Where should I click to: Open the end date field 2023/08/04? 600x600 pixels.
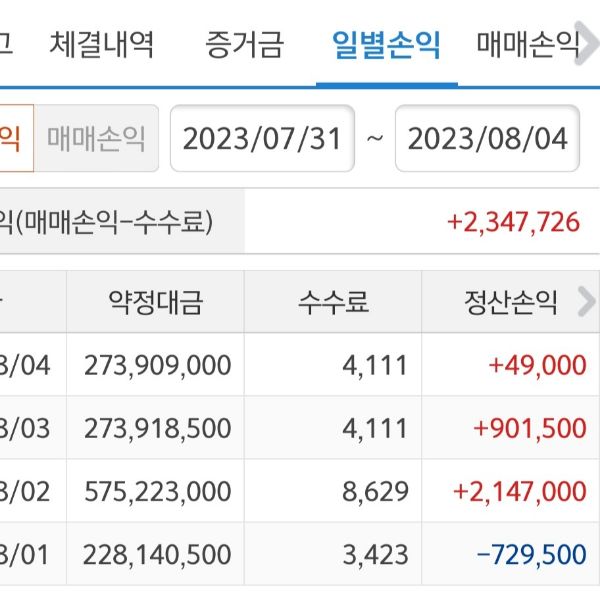click(x=488, y=138)
